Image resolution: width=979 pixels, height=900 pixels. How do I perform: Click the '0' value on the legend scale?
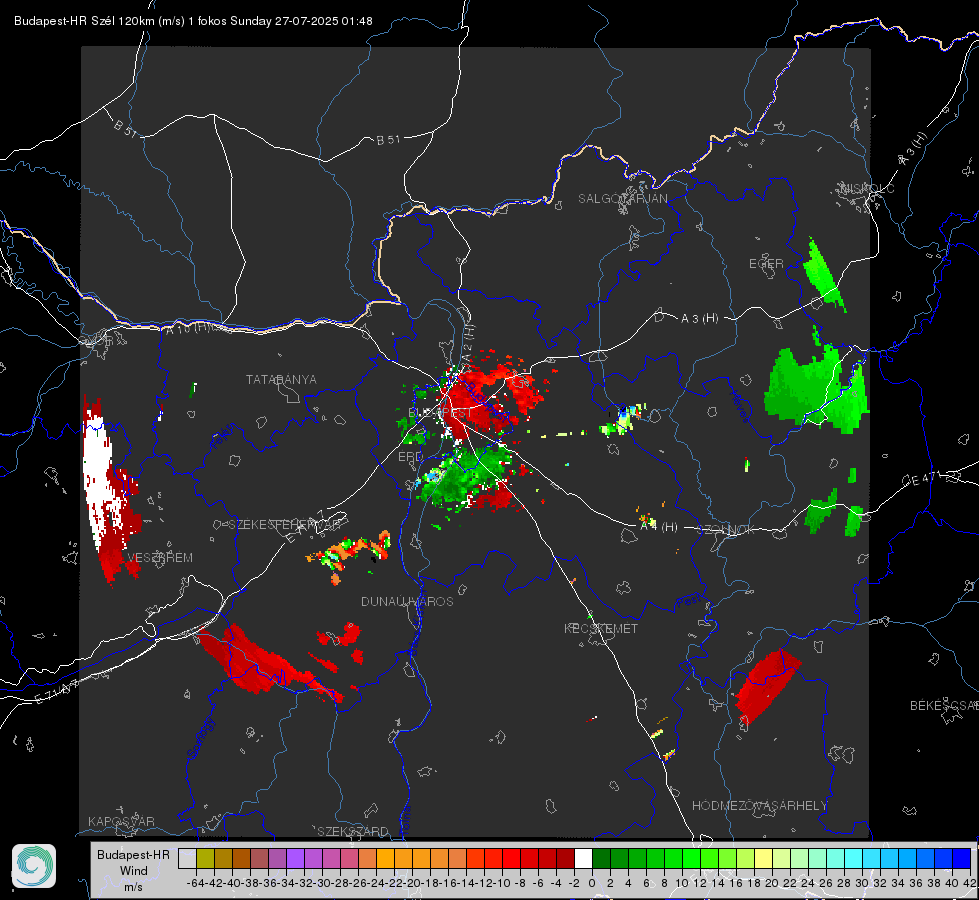pyautogui.click(x=592, y=883)
